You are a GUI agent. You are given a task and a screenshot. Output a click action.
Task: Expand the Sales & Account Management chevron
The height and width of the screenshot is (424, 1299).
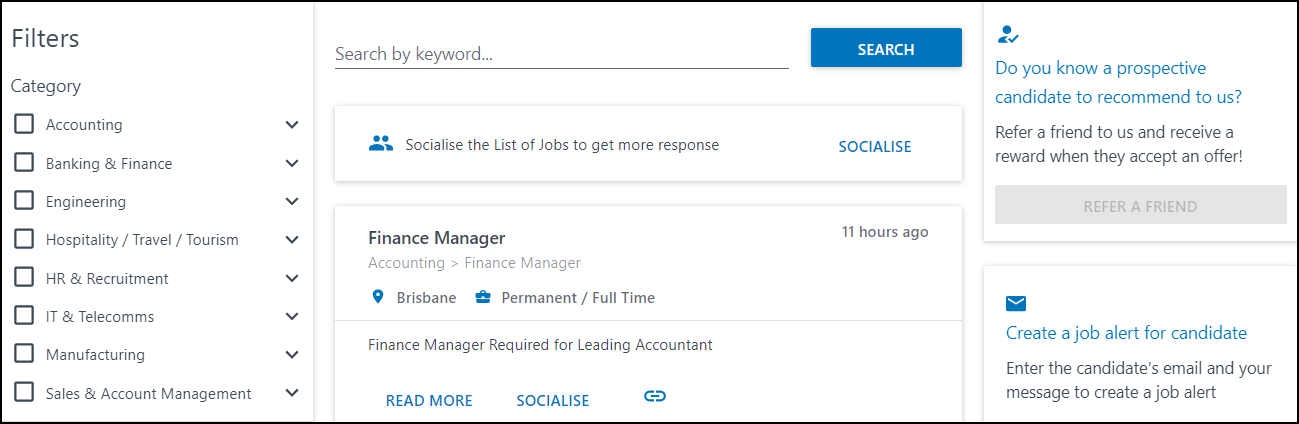(292, 393)
